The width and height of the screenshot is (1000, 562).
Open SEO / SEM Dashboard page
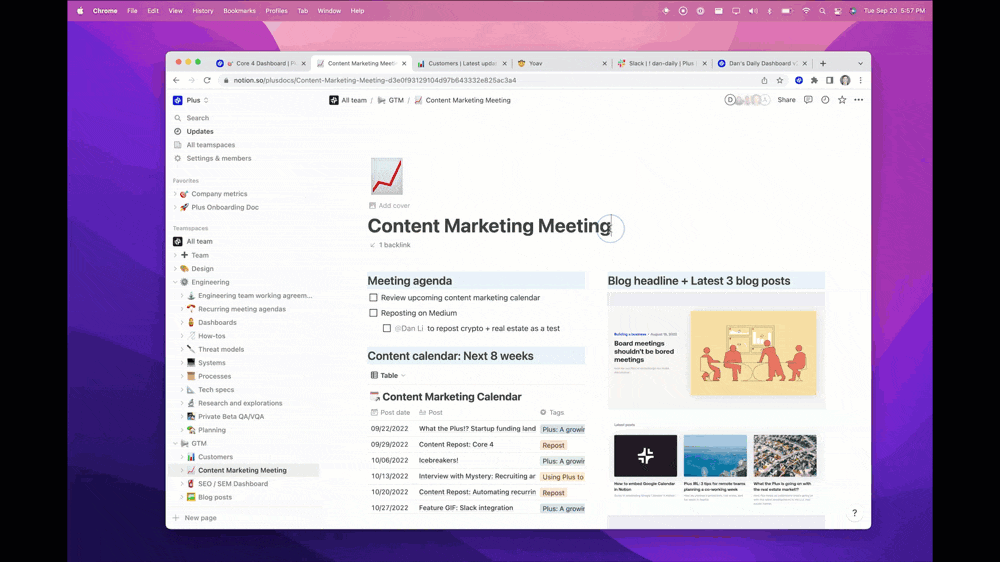233,484
